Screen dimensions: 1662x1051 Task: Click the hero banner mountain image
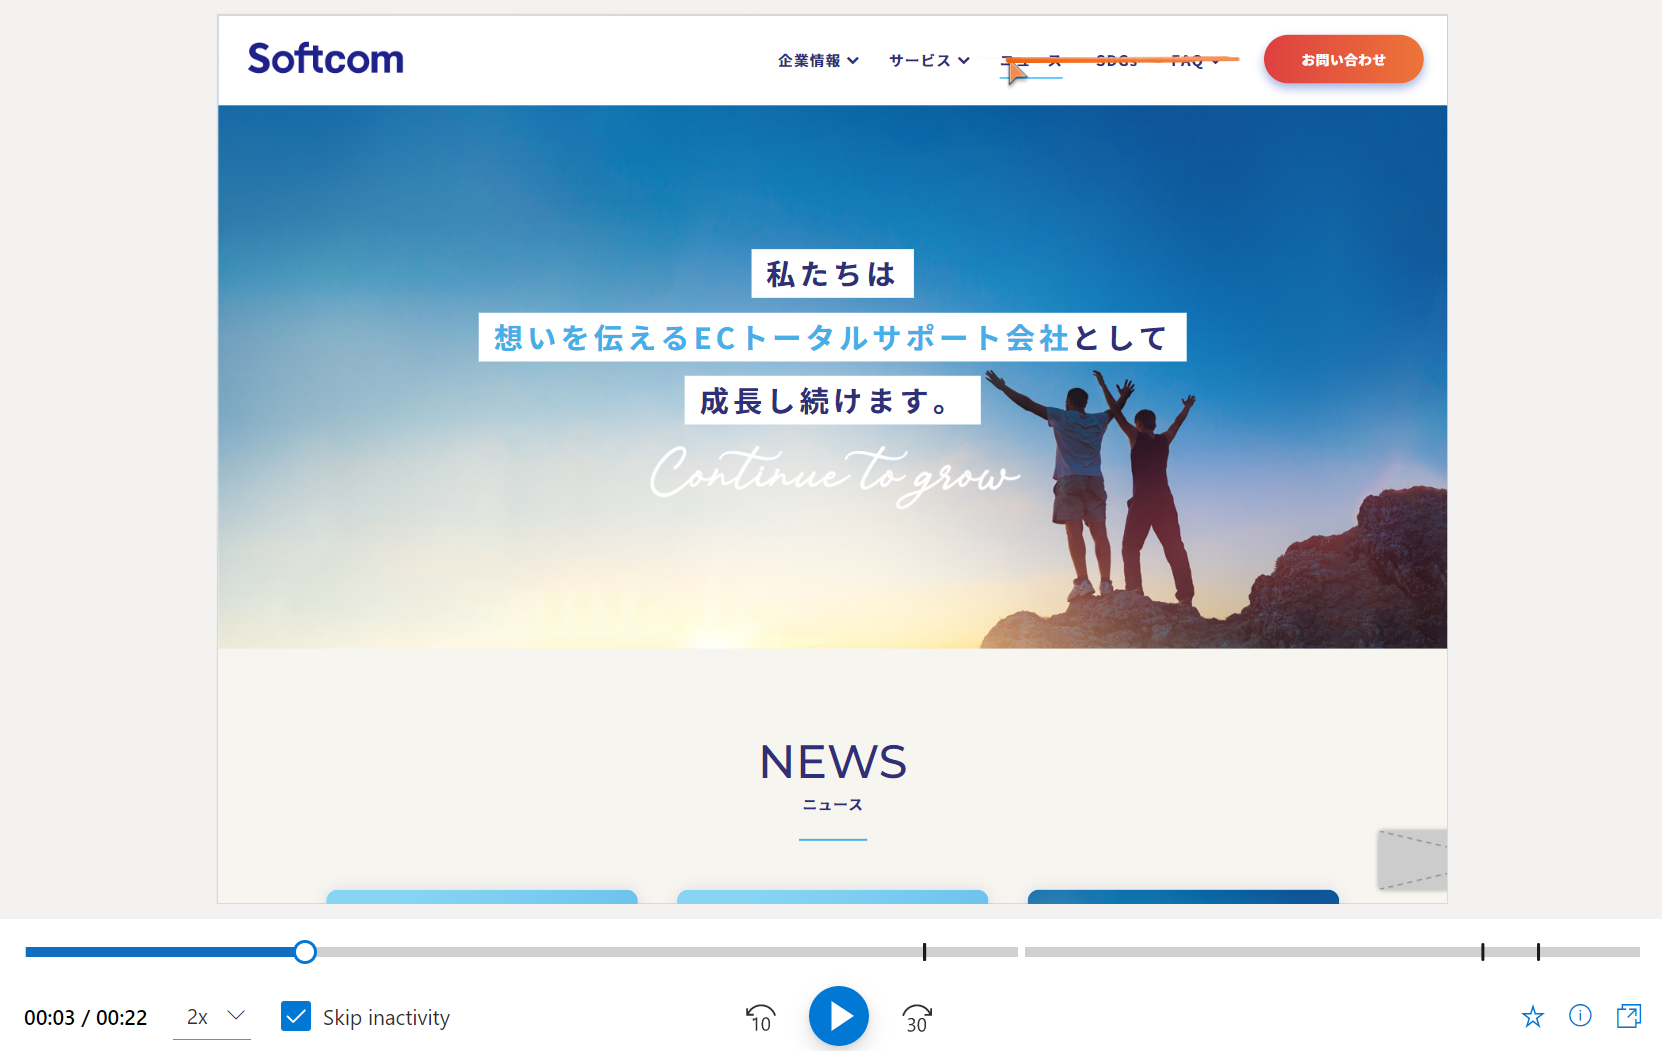[x=832, y=377]
